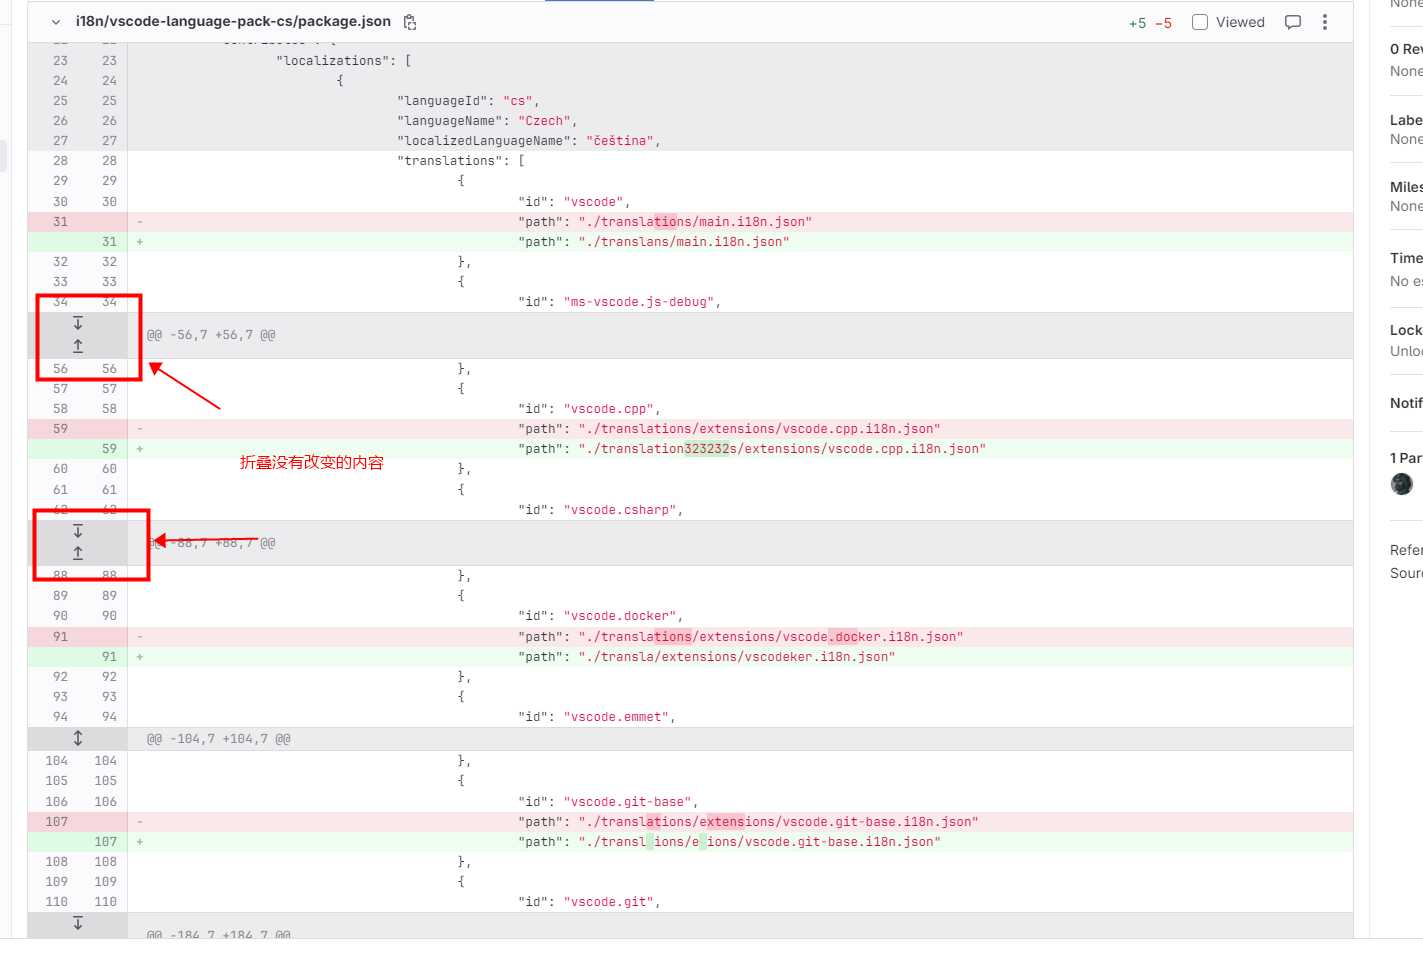The height and width of the screenshot is (967, 1423).
Task: Expand down lines after line 110
Action: (x=78, y=923)
